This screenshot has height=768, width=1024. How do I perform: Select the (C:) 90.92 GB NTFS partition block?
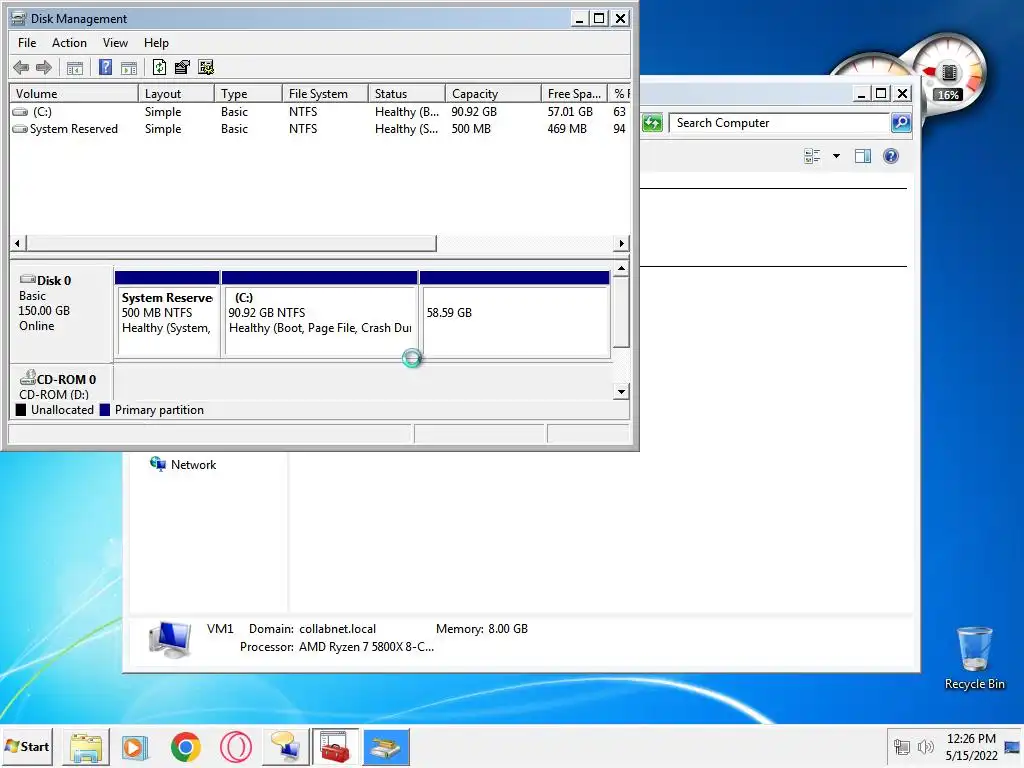pos(319,314)
